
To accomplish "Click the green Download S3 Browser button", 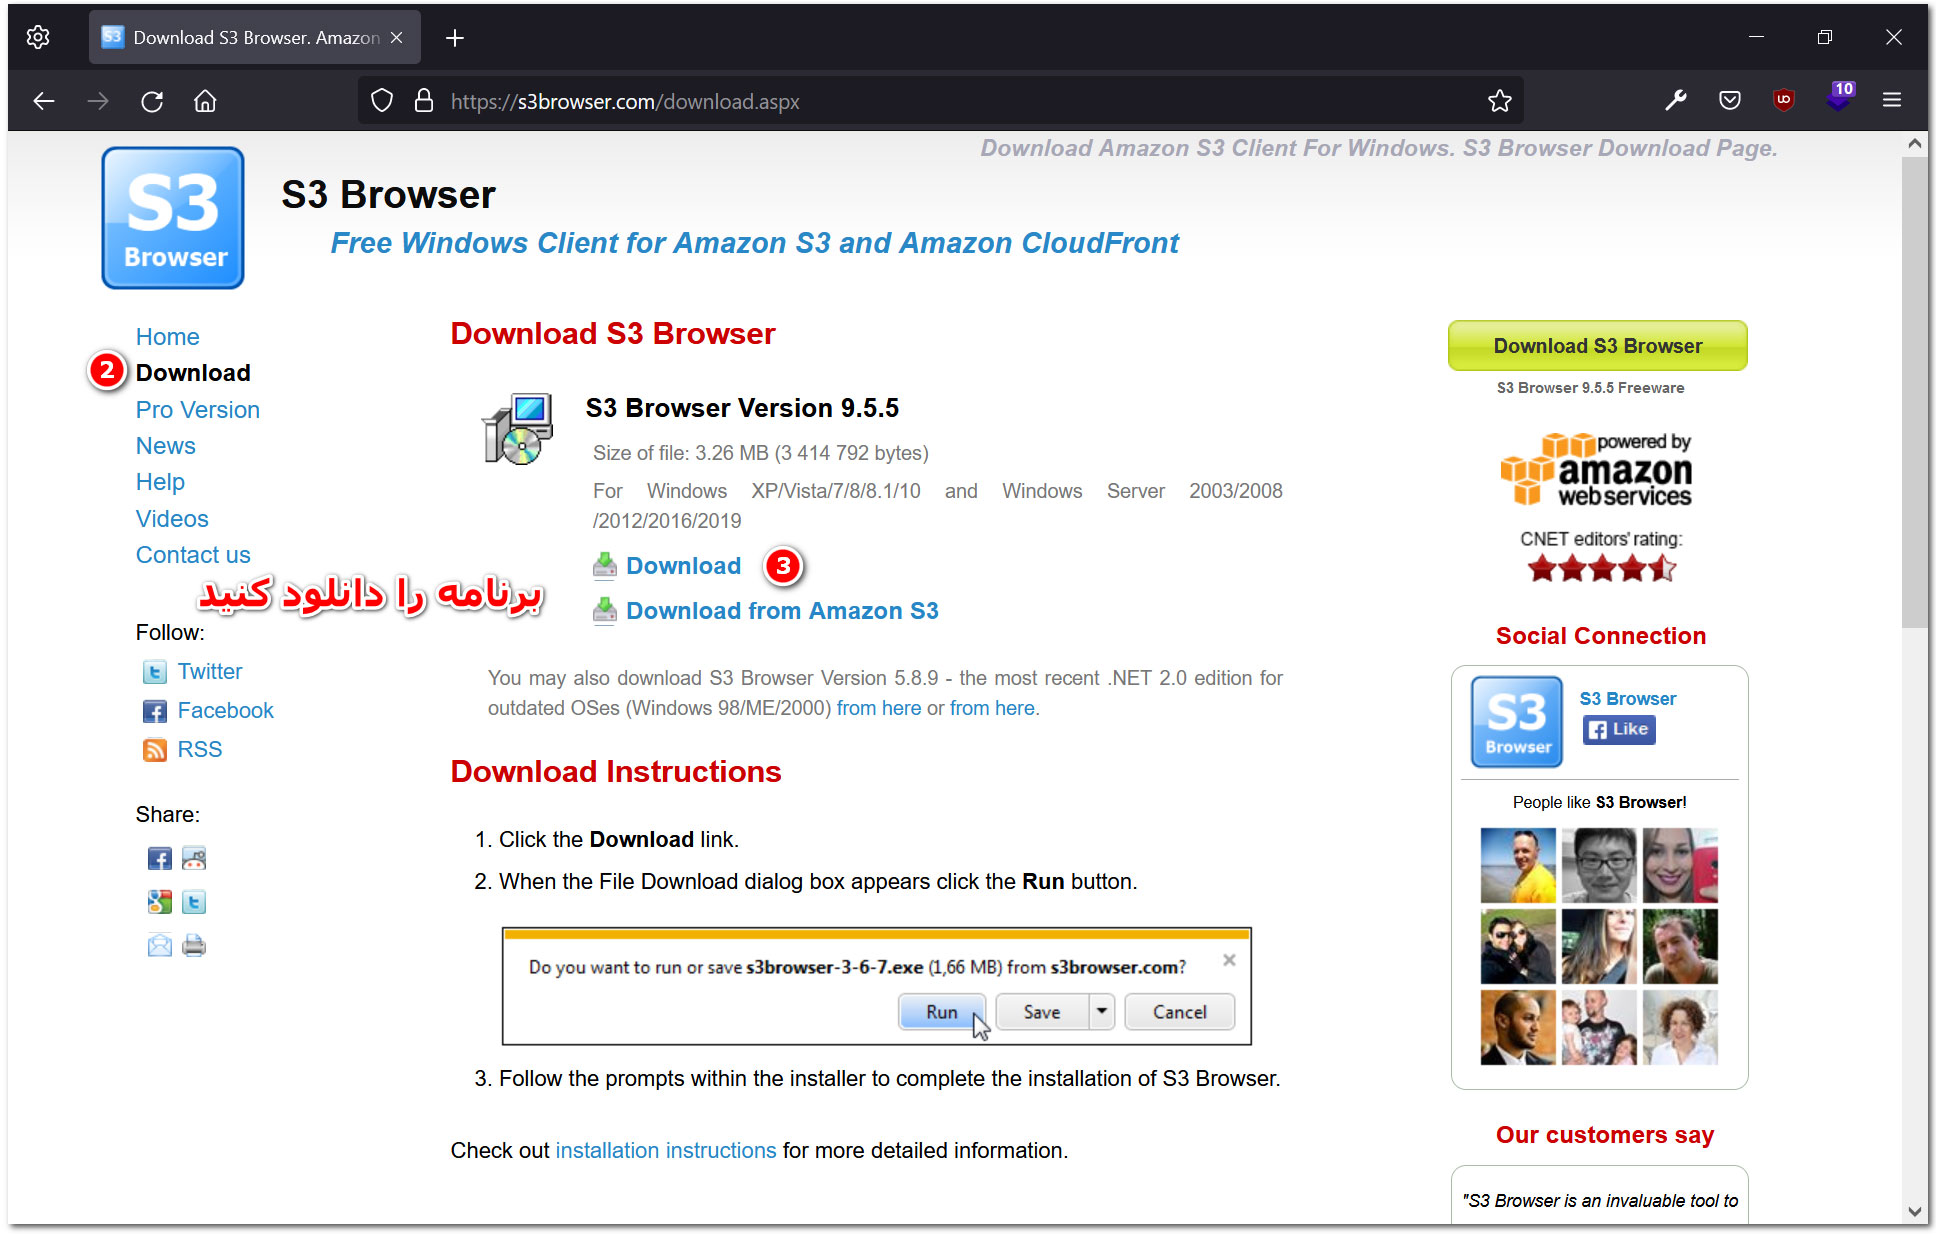I will tap(1597, 345).
